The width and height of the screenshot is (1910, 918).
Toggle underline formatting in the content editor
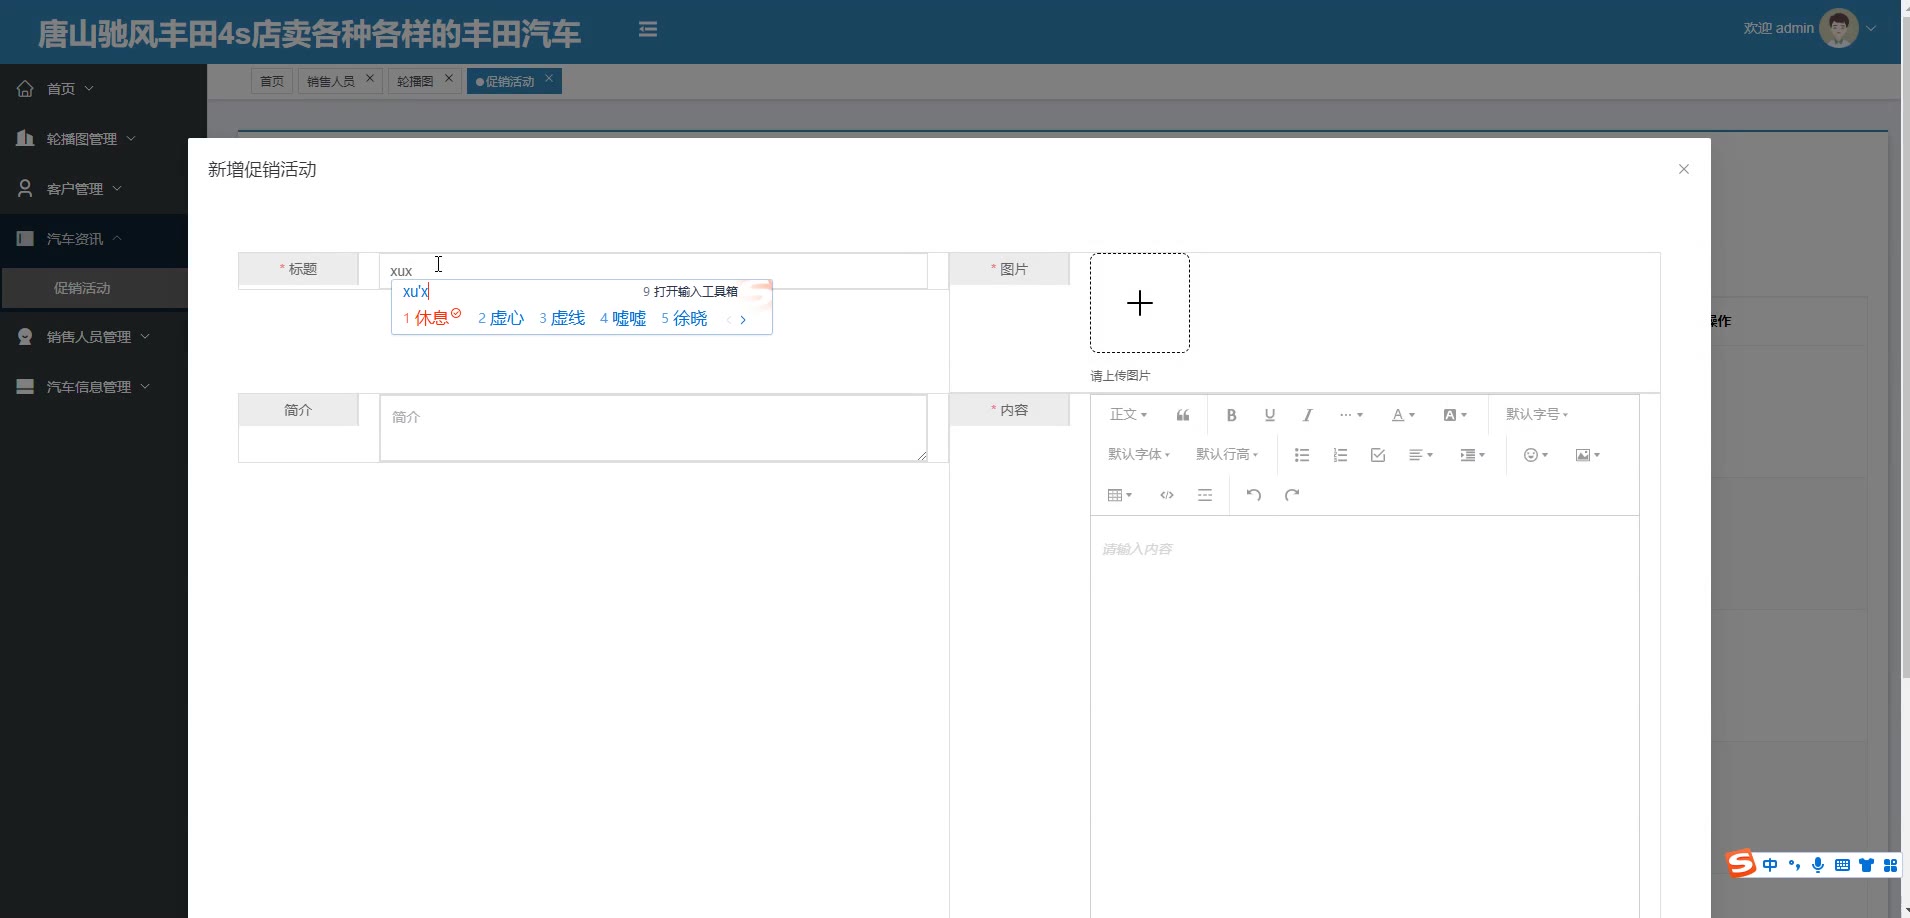[x=1270, y=415]
